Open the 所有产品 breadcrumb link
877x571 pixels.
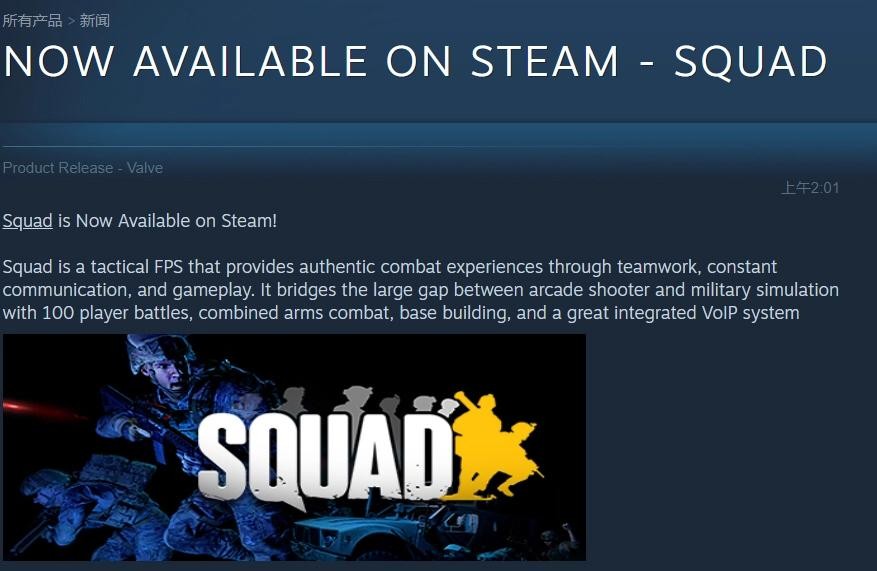pyautogui.click(x=32, y=21)
